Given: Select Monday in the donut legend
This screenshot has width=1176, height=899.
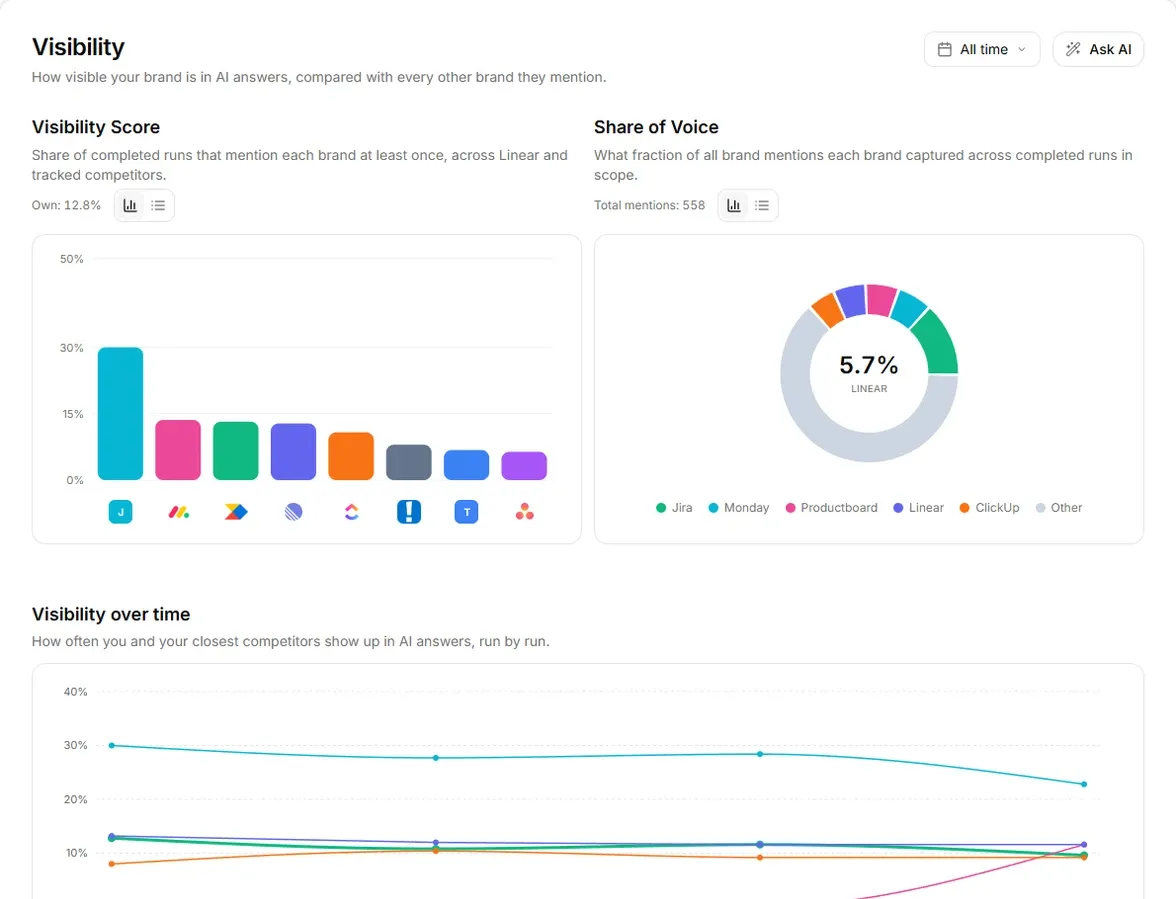Looking at the screenshot, I should click(739, 508).
